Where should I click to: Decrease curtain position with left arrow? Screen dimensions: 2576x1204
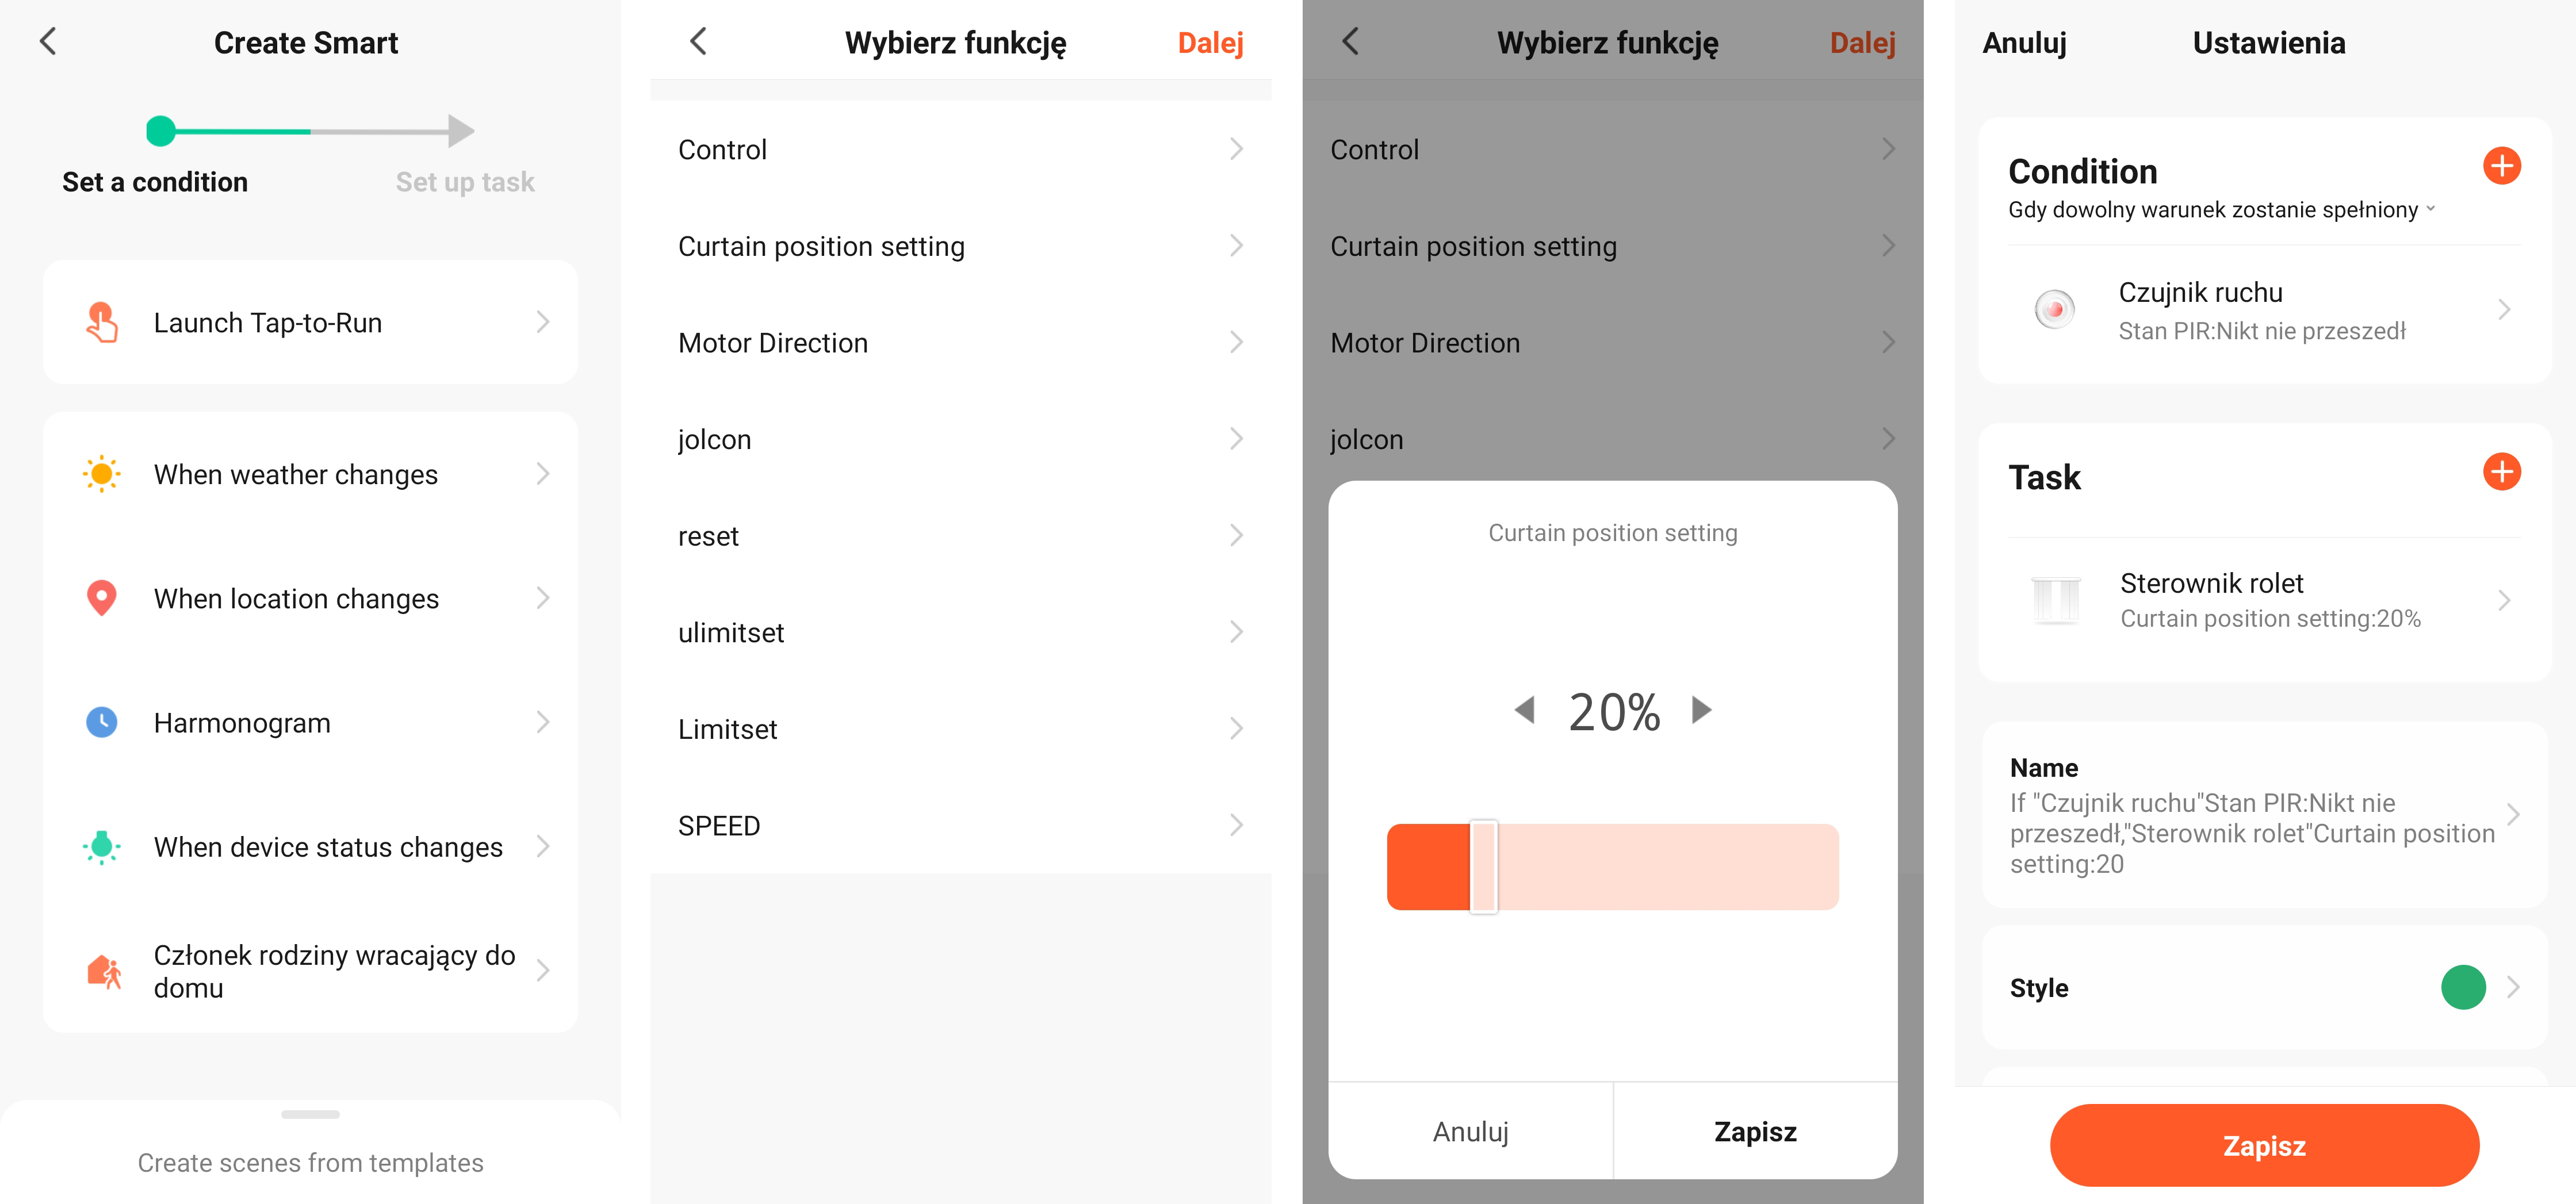(1524, 710)
